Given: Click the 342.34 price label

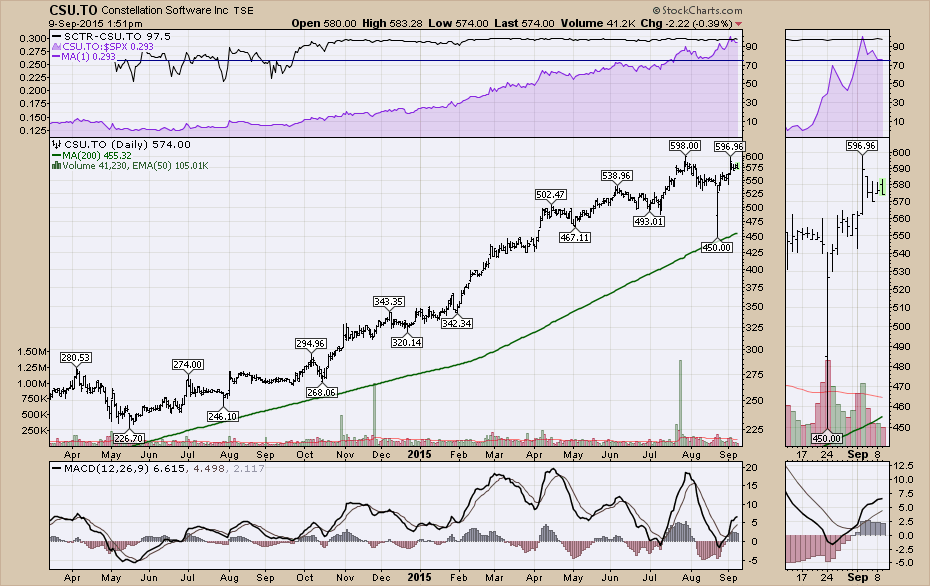Looking at the screenshot, I should [457, 323].
